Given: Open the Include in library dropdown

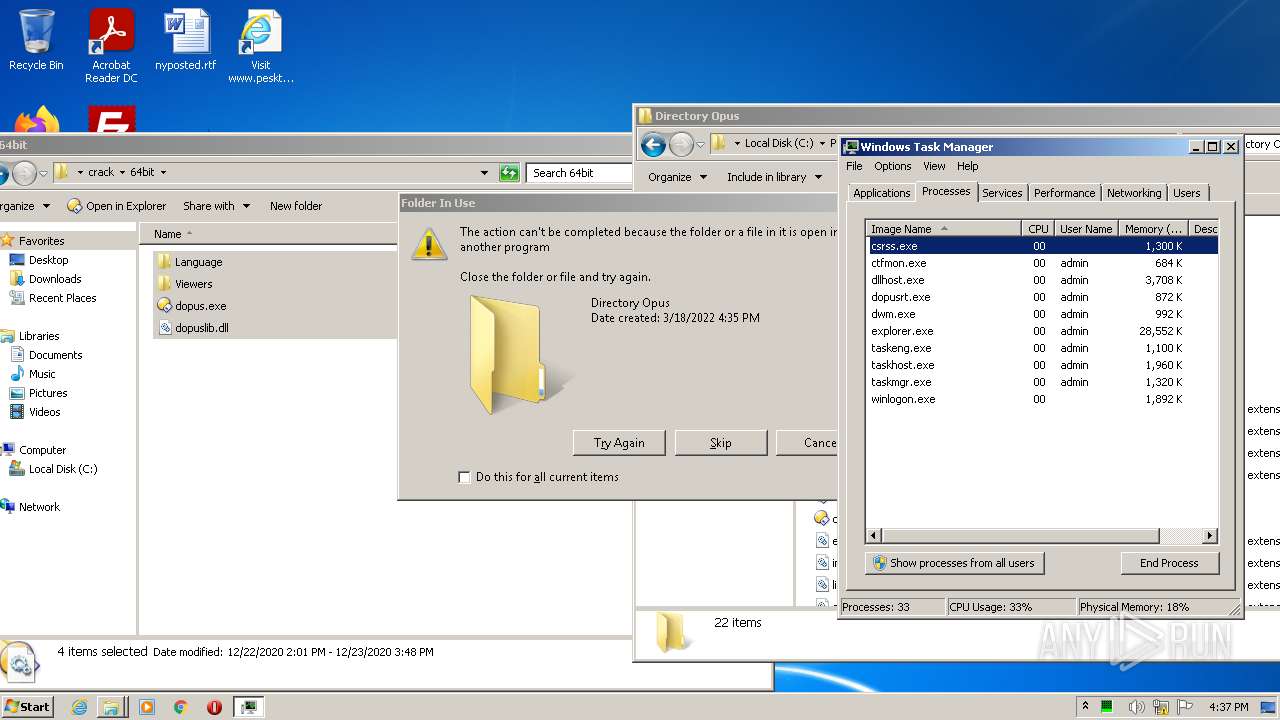Looking at the screenshot, I should pyautogui.click(x=774, y=177).
